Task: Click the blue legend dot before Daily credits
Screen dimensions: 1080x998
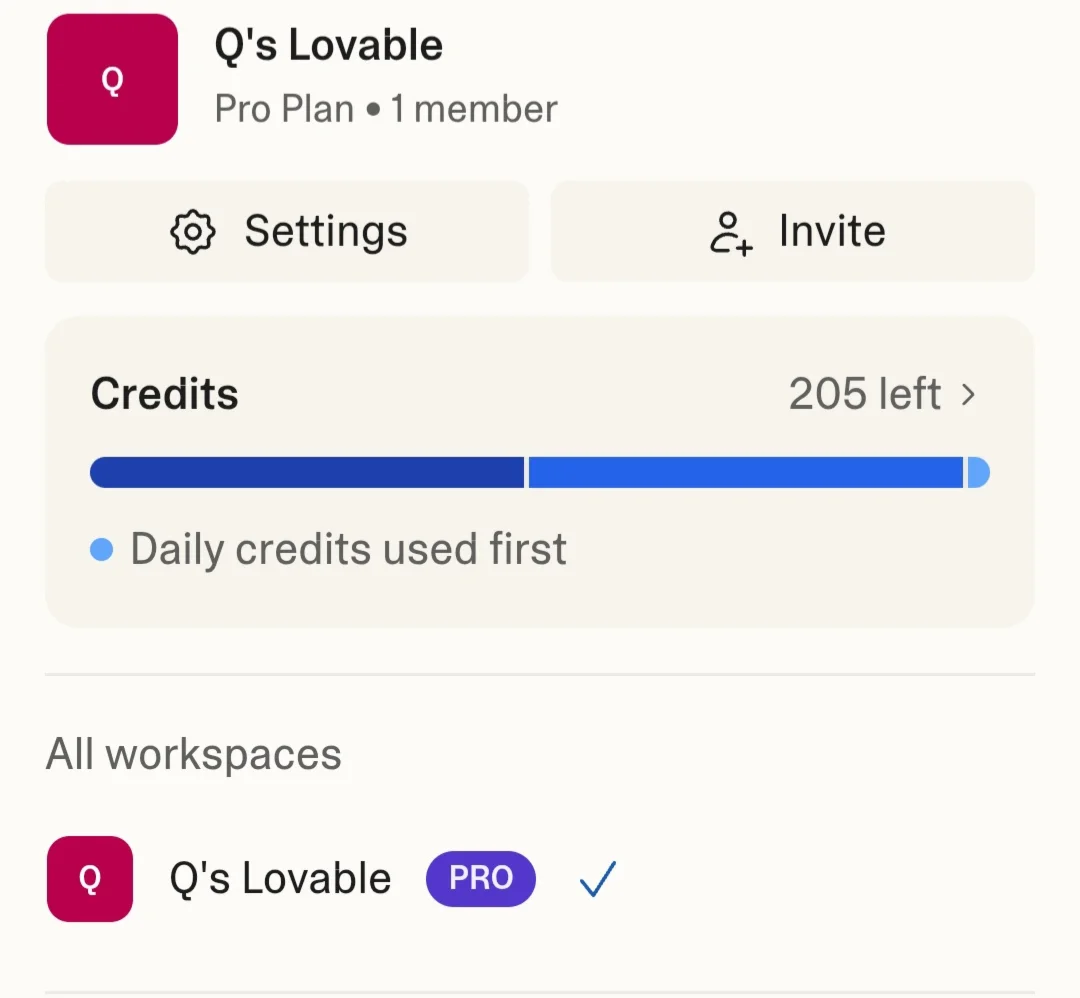Action: tap(101, 549)
